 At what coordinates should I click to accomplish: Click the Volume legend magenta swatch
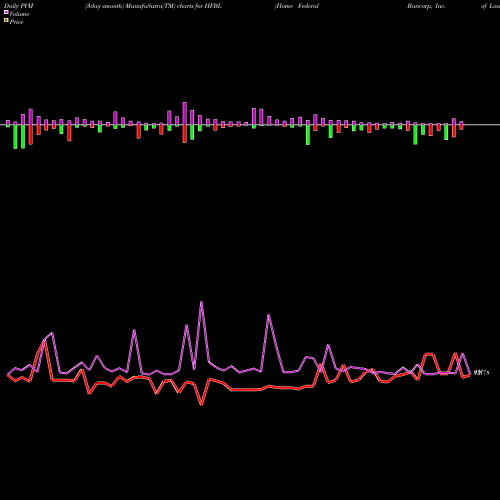tap(6, 12)
